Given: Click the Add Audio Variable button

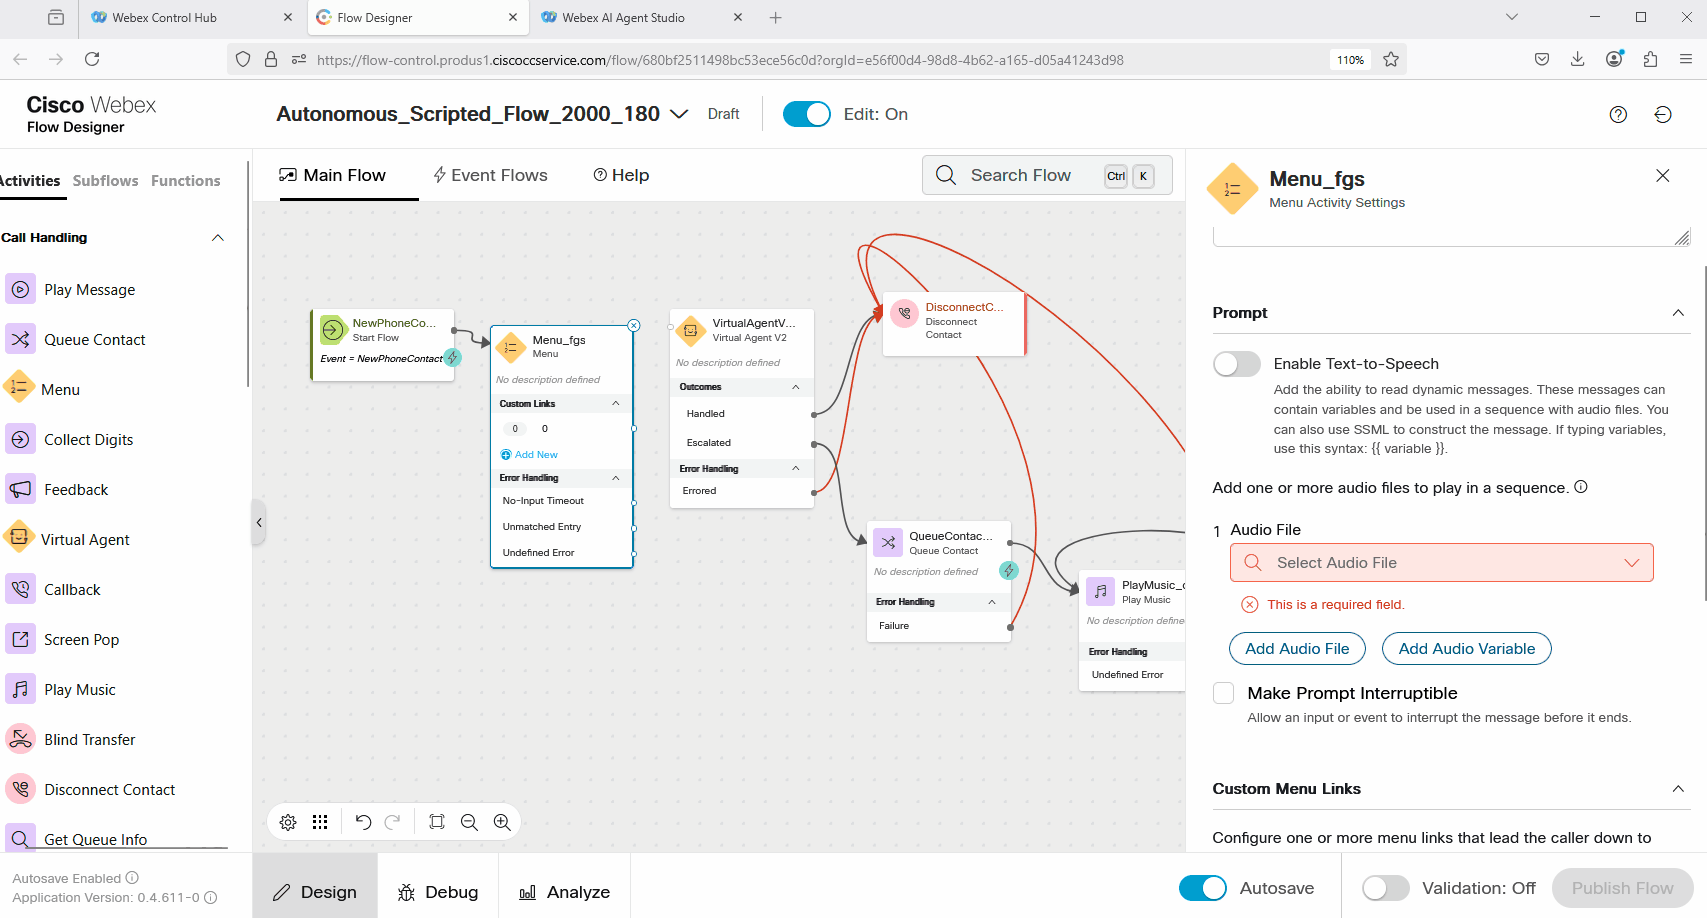Looking at the screenshot, I should coord(1466,649).
